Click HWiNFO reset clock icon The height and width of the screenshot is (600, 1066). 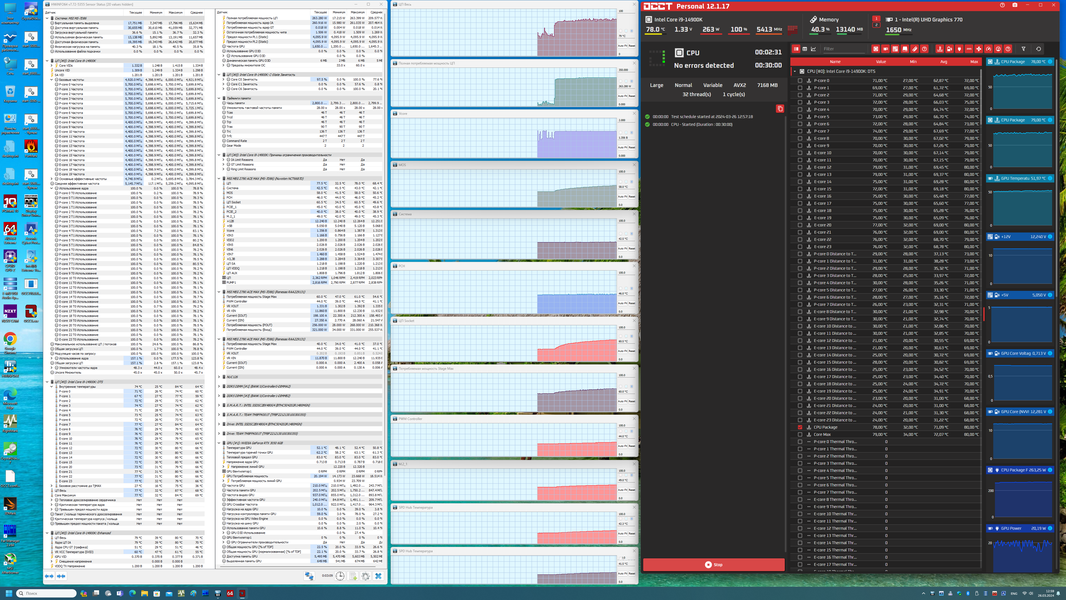[340, 576]
